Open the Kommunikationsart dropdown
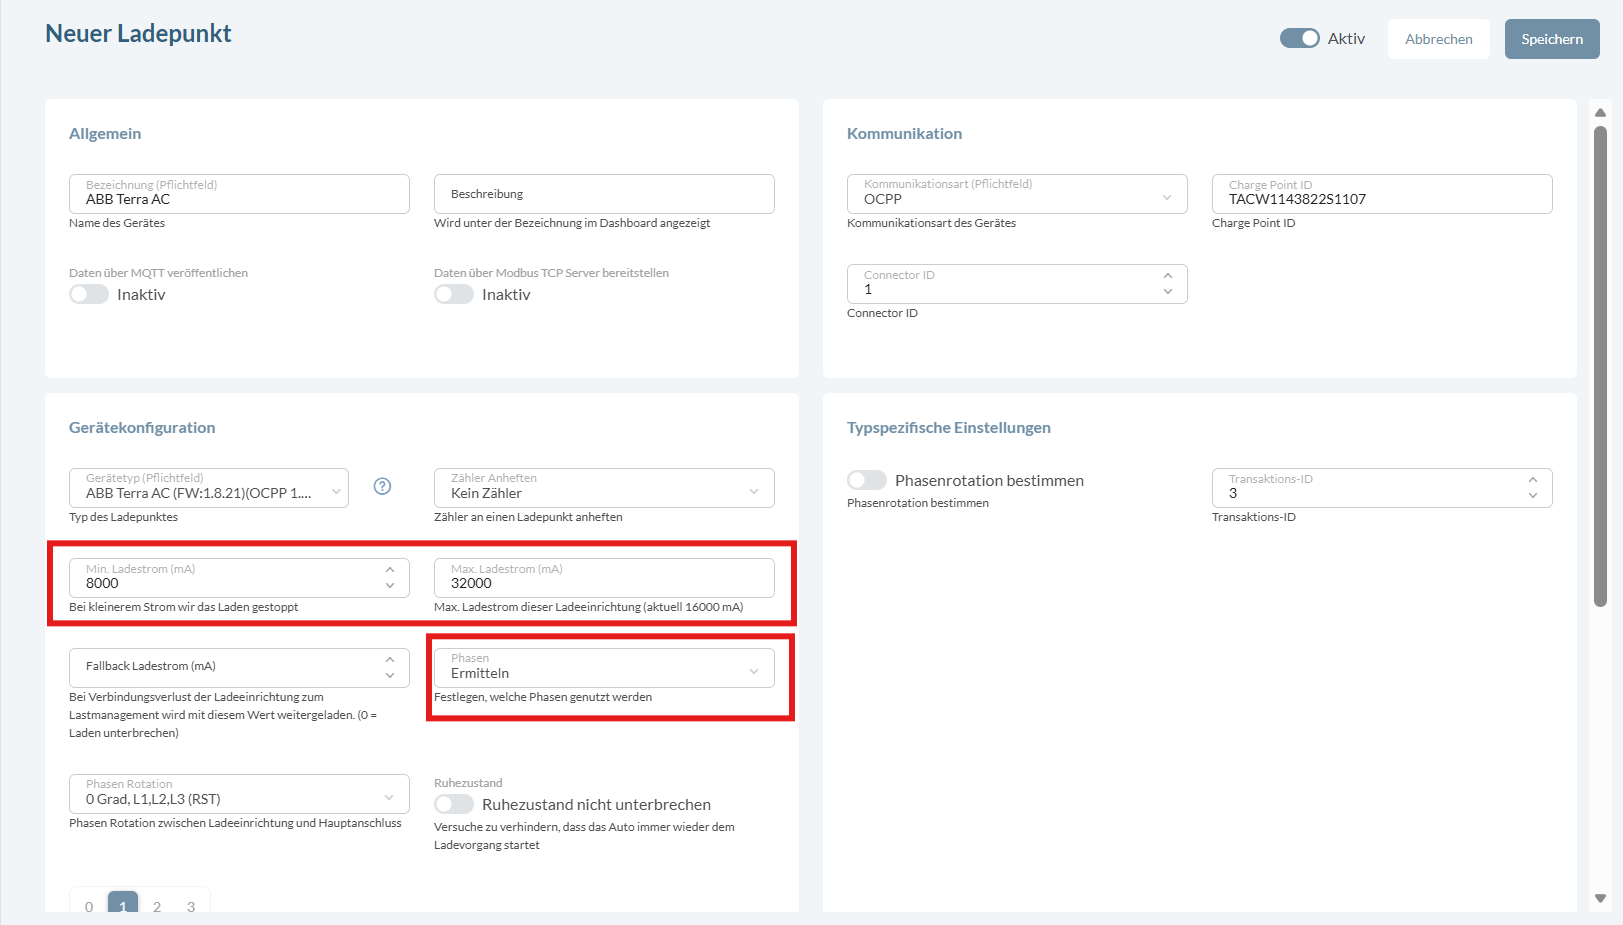1623x925 pixels. tap(1016, 194)
